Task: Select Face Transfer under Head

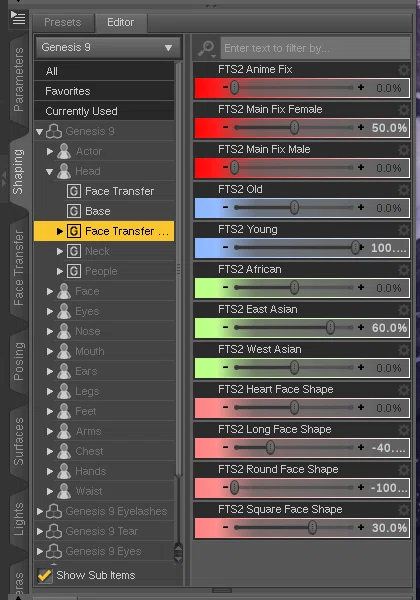Action: pyautogui.click(x=119, y=191)
